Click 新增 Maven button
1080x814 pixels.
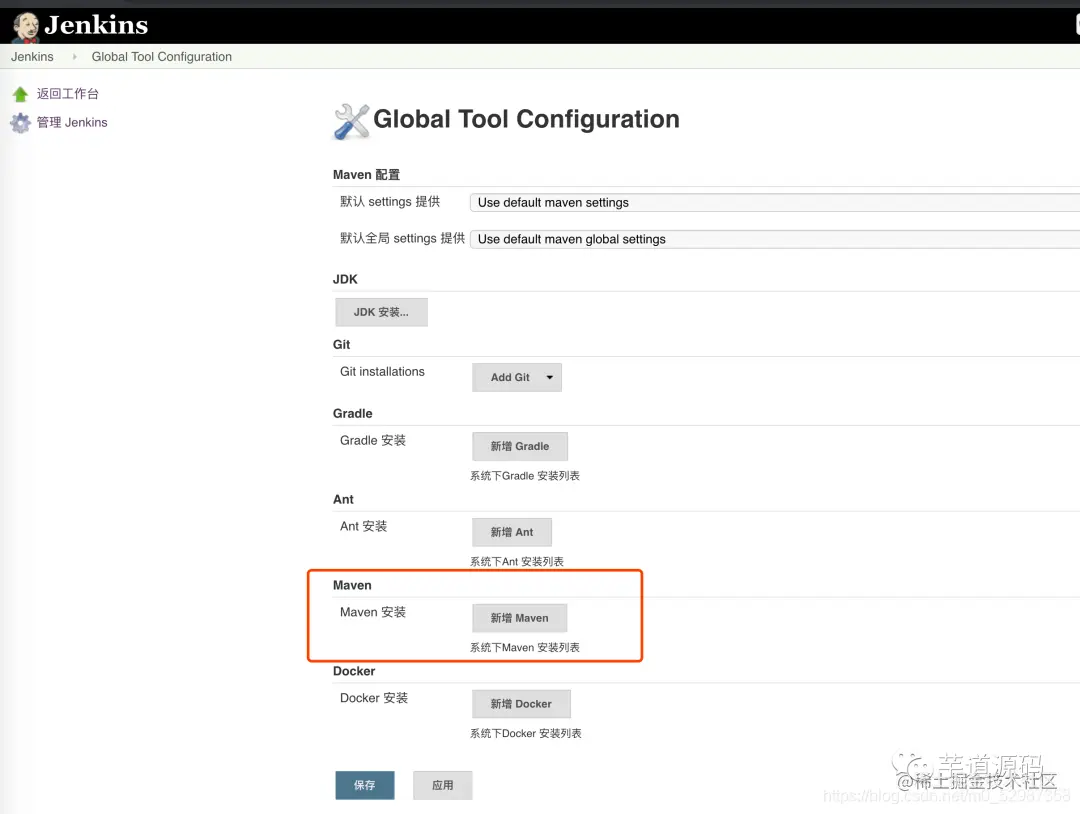[520, 618]
